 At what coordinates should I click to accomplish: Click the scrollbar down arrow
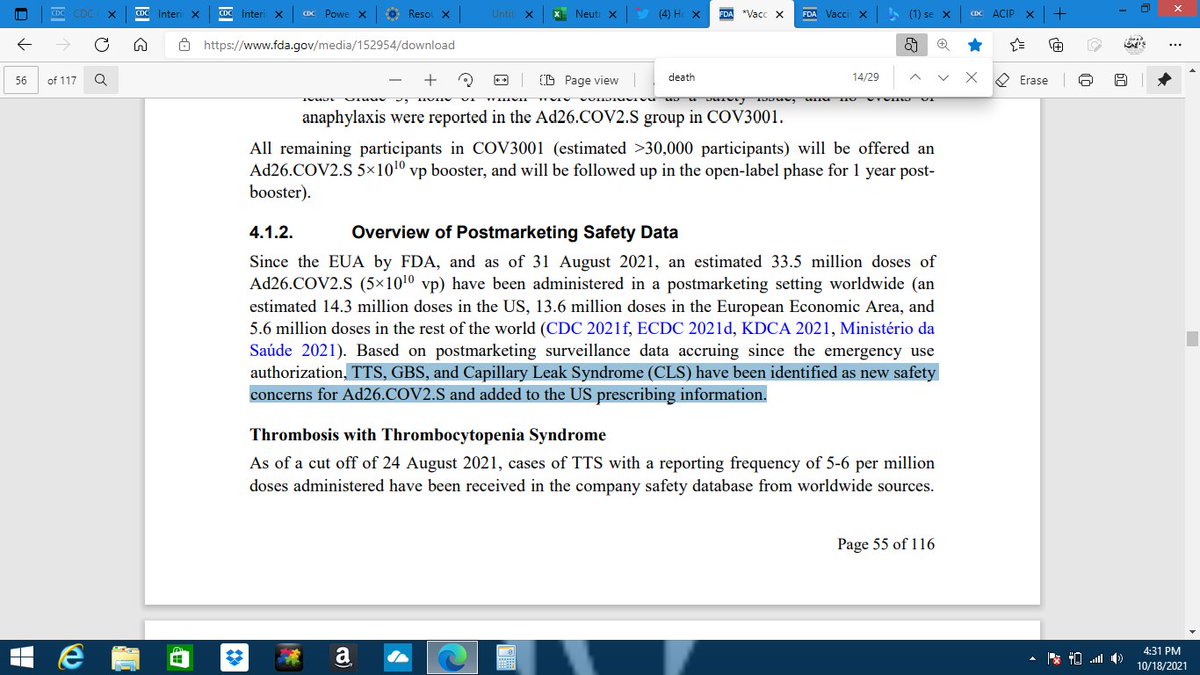[x=1191, y=631]
